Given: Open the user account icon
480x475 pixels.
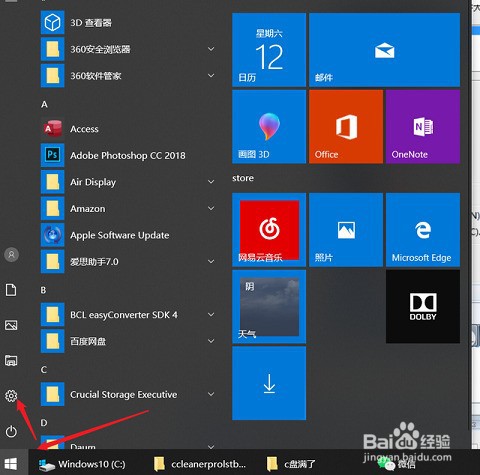Looking at the screenshot, I should coord(11,255).
